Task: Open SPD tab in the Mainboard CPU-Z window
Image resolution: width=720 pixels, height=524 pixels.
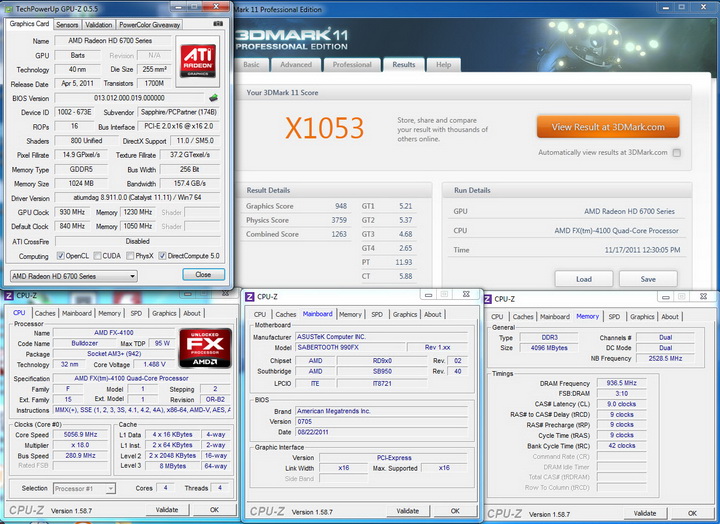Action: [377, 315]
